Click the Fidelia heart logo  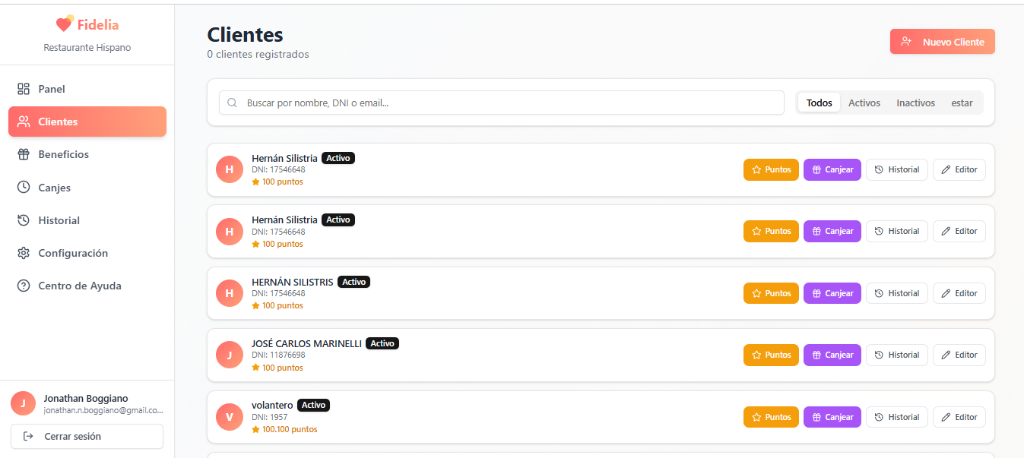(65, 24)
